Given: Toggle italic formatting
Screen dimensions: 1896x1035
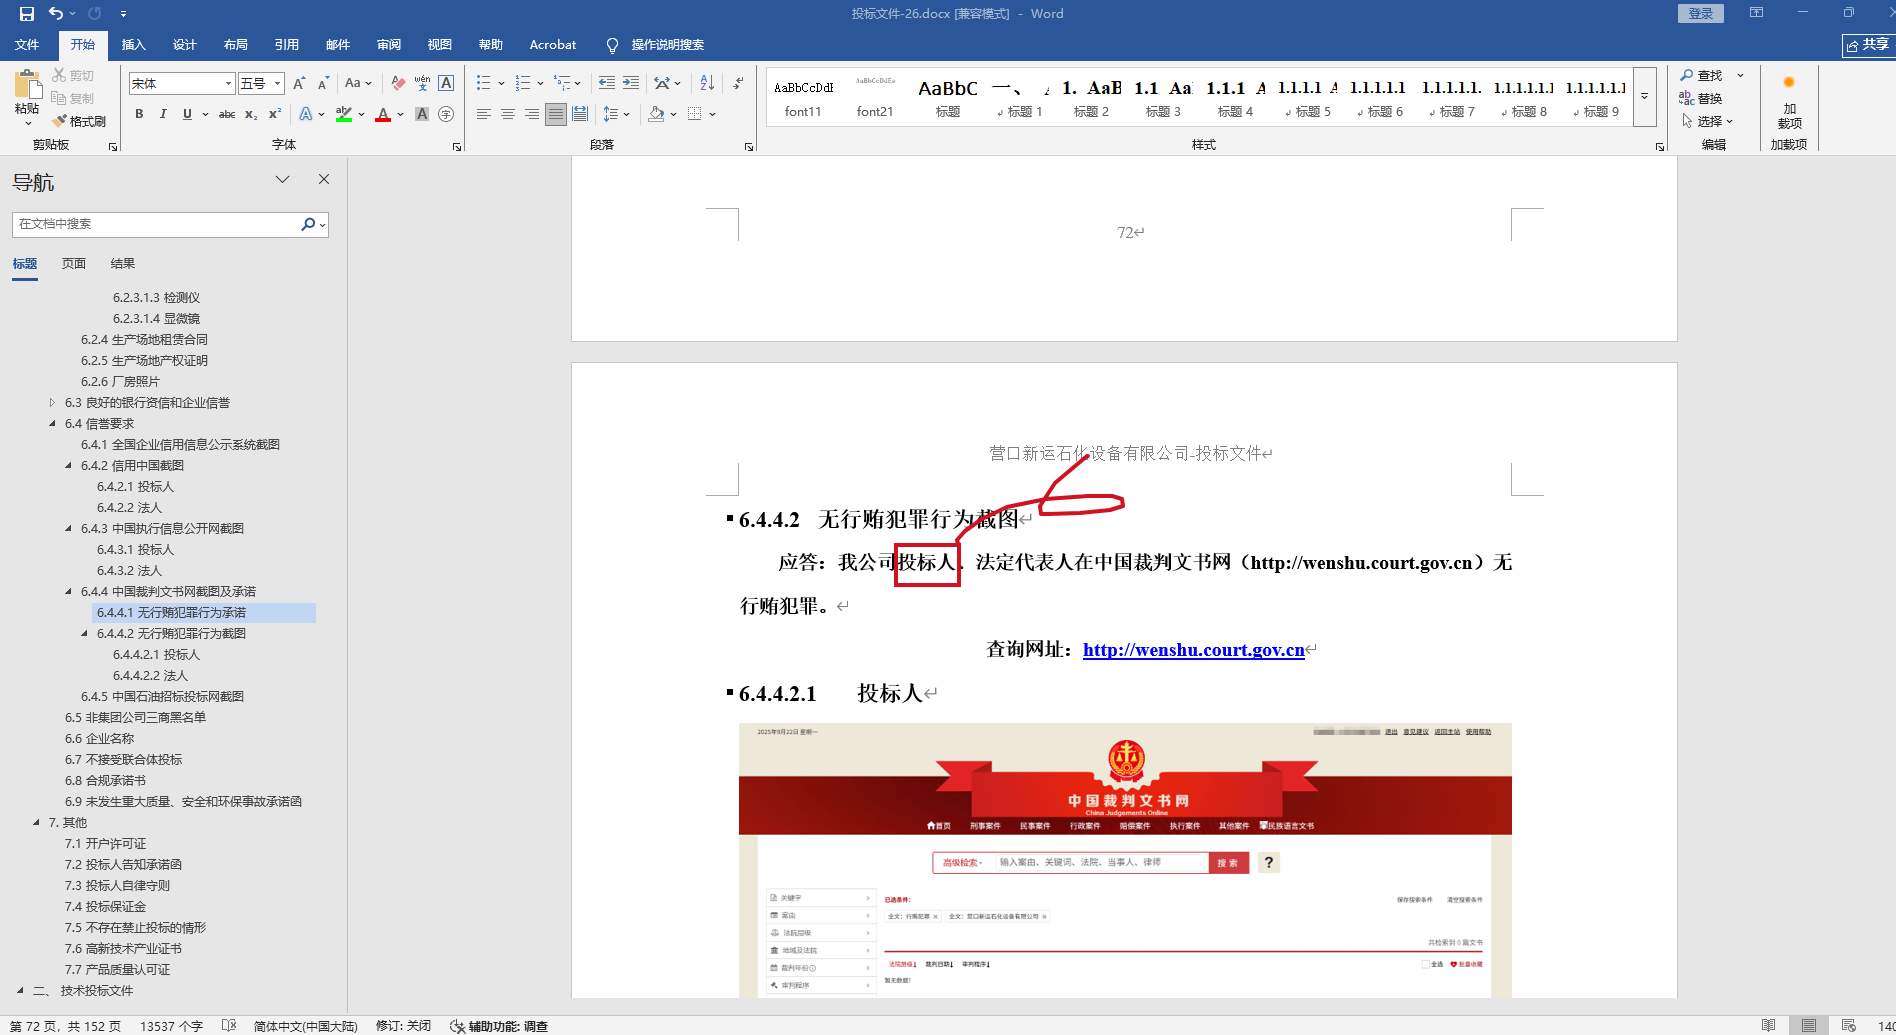Looking at the screenshot, I should tap(163, 114).
